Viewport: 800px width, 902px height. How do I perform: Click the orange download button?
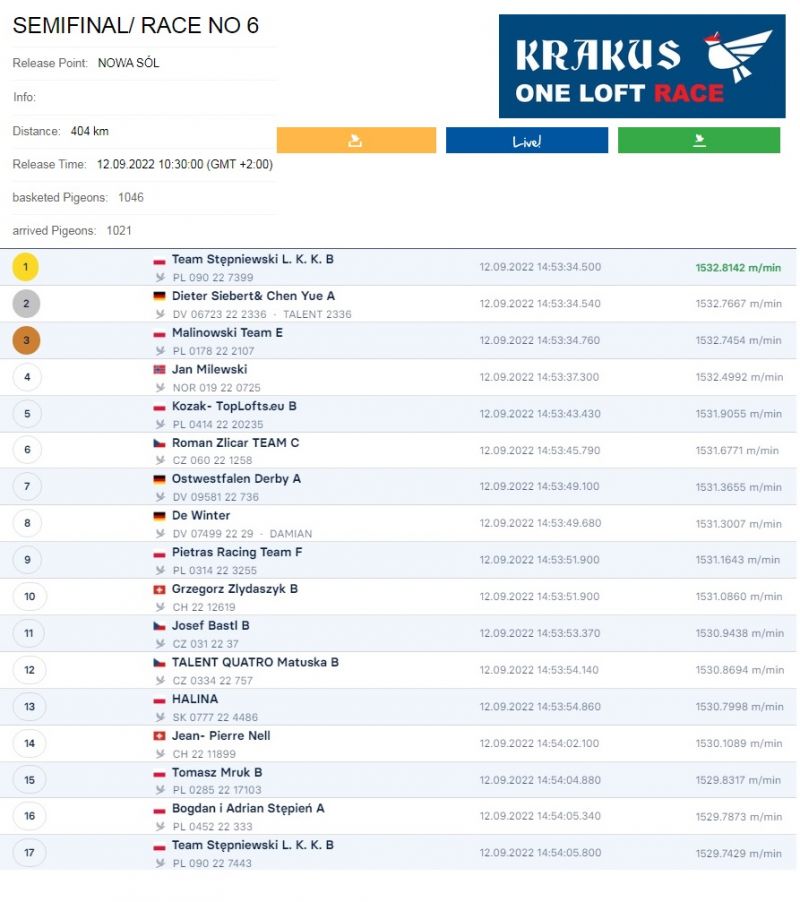pyautogui.click(x=356, y=141)
